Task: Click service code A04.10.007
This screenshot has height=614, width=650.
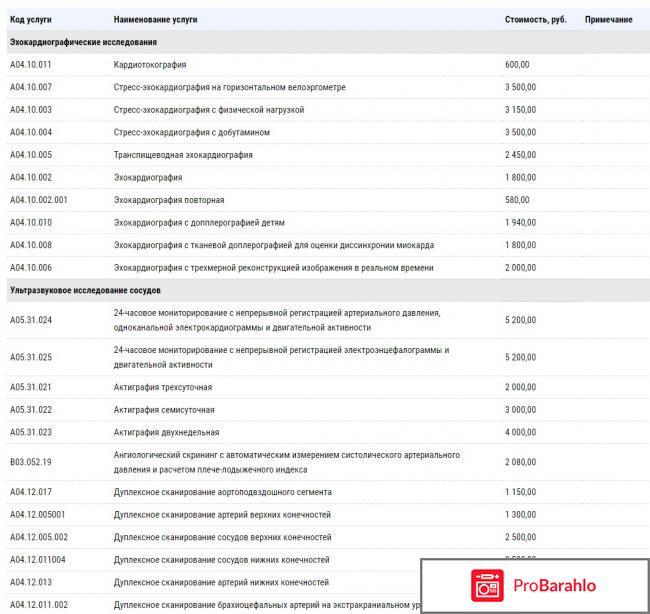Action: (x=31, y=87)
